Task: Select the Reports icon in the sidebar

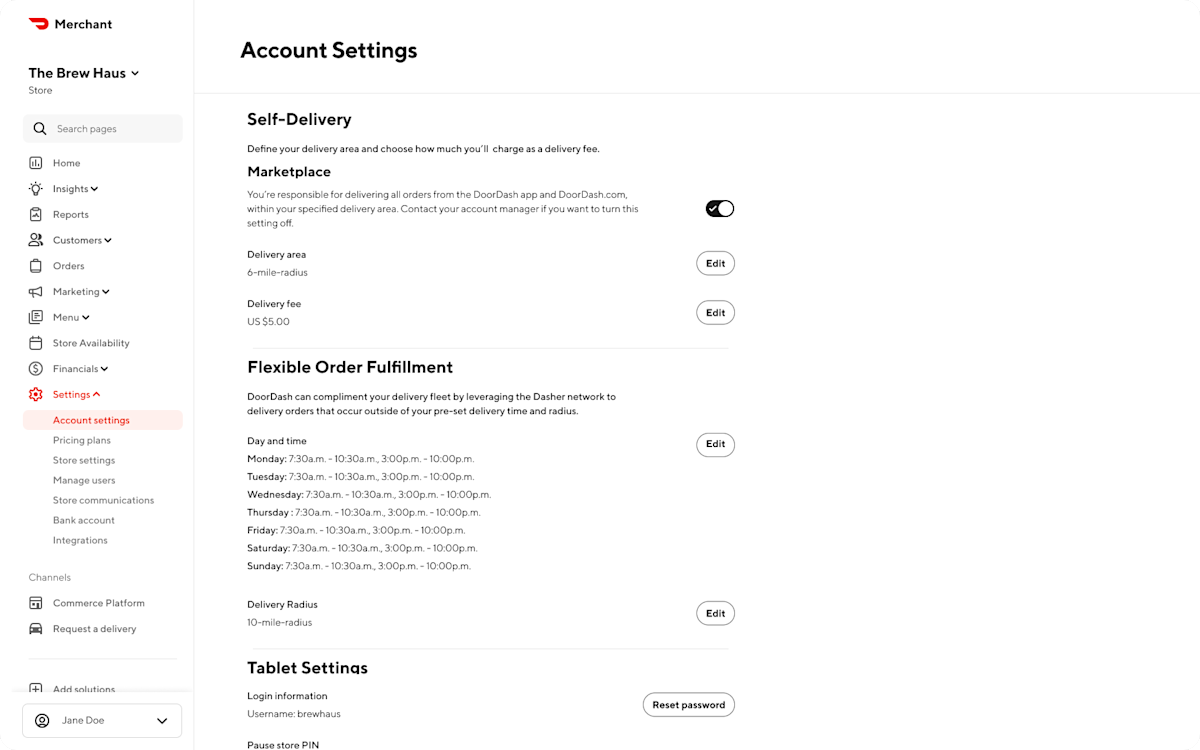Action: tap(37, 214)
